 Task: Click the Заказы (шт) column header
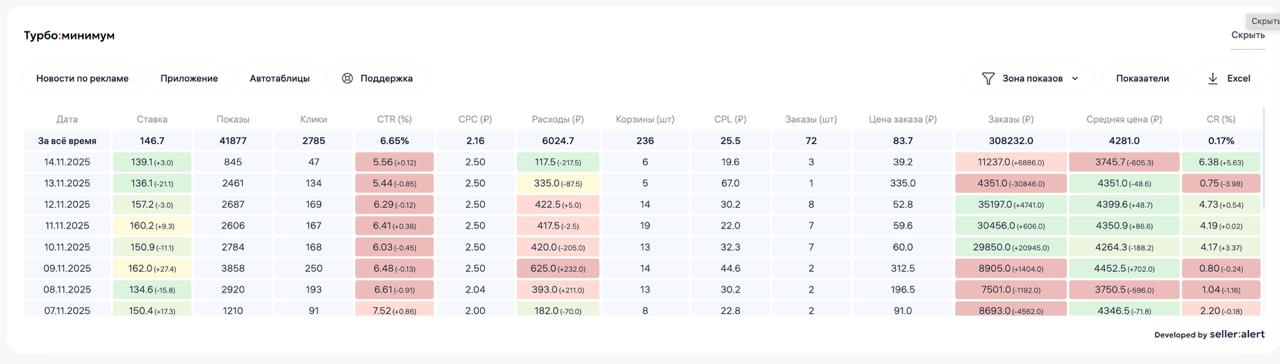click(811, 119)
